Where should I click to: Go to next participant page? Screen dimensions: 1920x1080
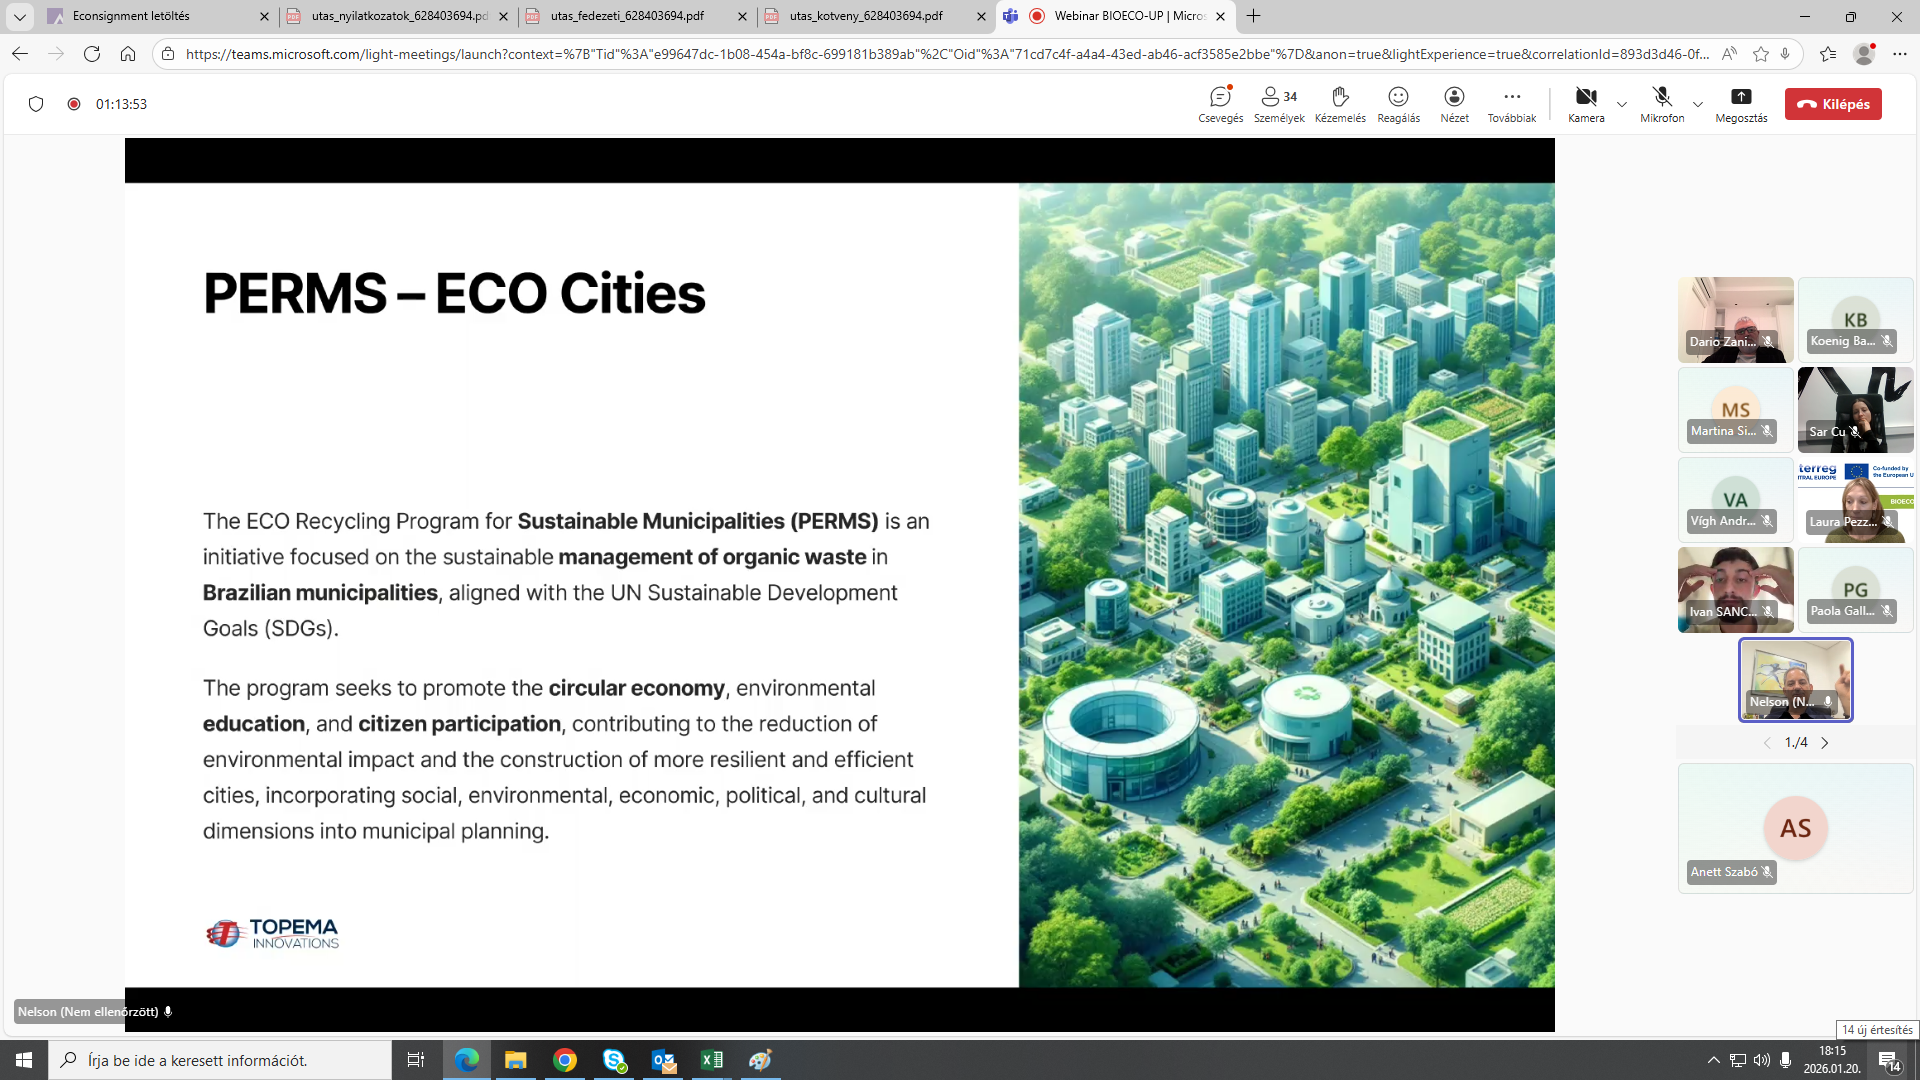coord(1824,743)
